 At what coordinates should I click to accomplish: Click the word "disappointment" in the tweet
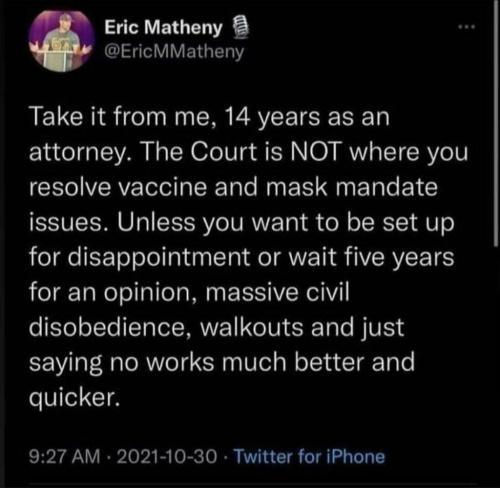(x=159, y=257)
